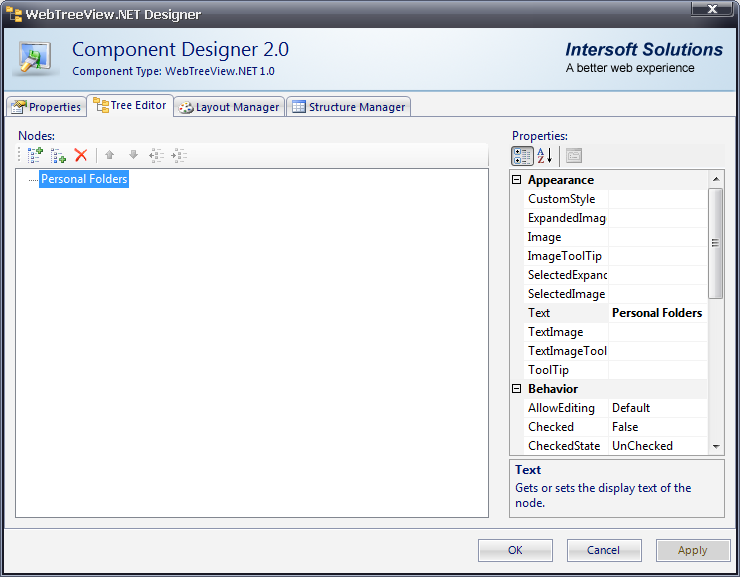This screenshot has height=577, width=740.
Task: Click the Component Designer logo icon
Action: pos(35,58)
